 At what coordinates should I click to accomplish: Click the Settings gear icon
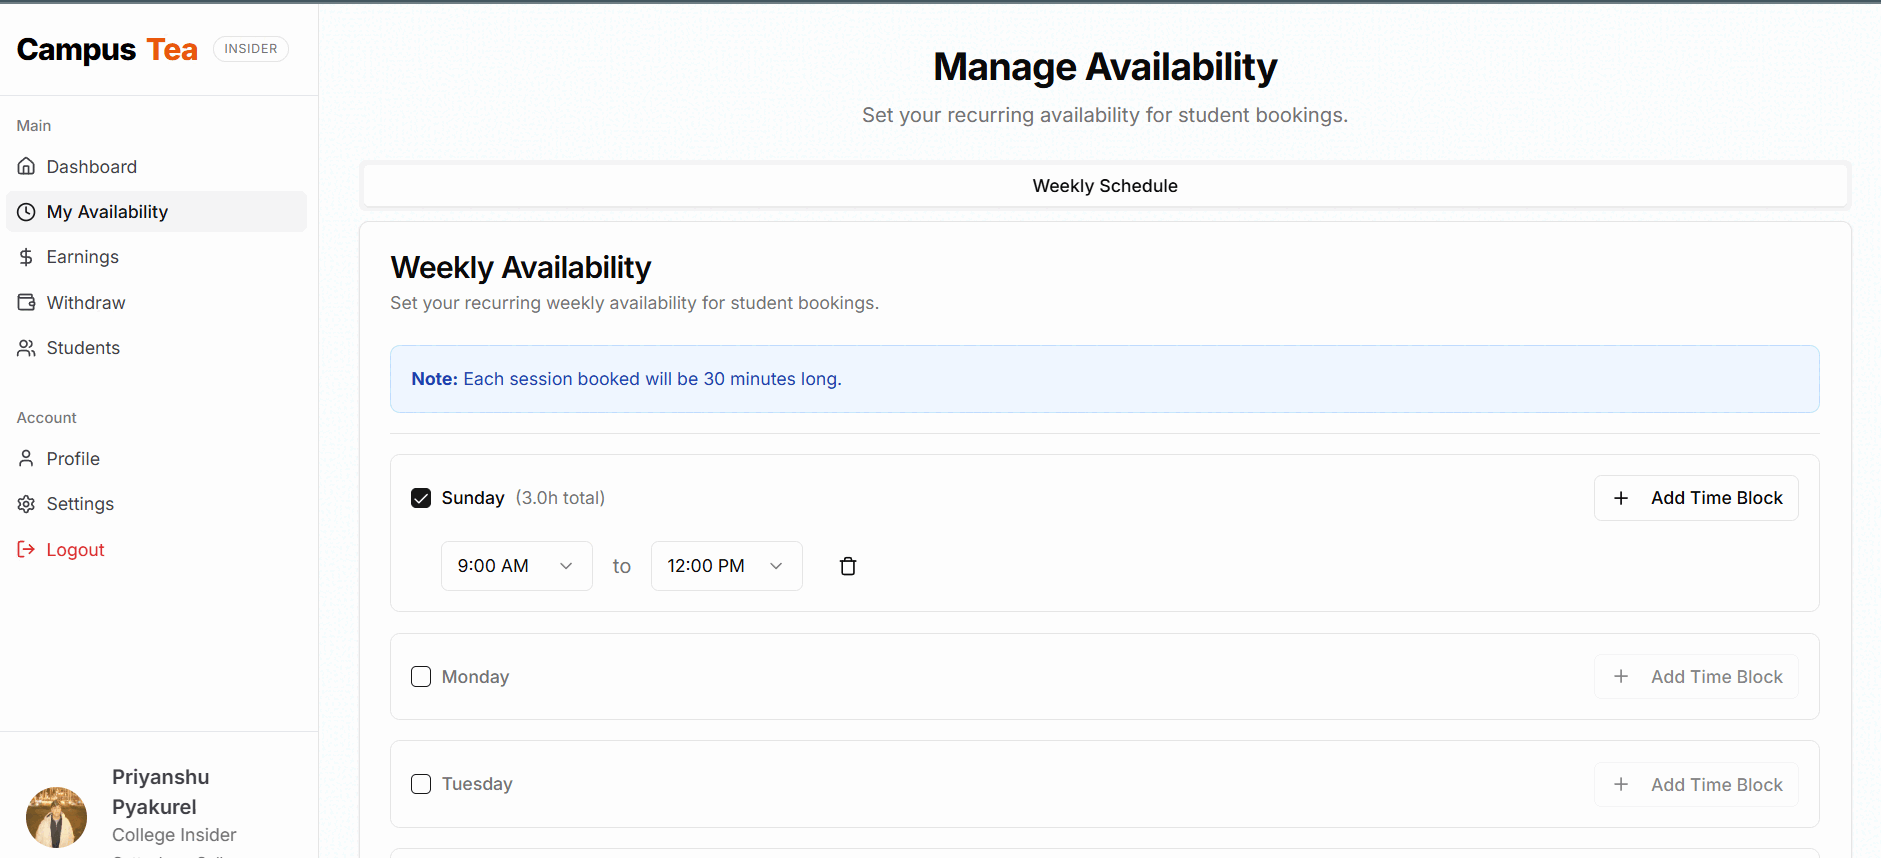(27, 504)
